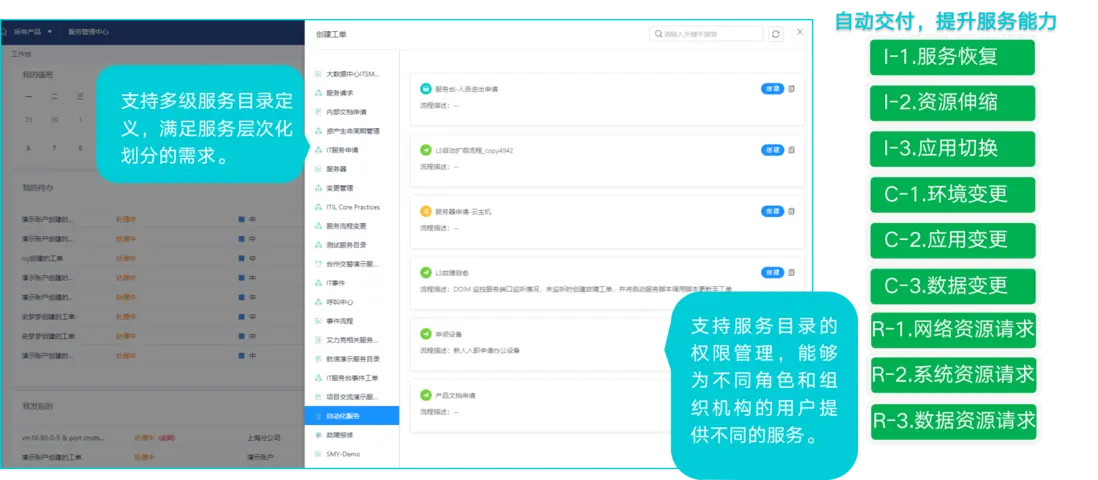This screenshot has width=1098, height=480.
Task: Select the 大数据中心ITSM catalog item
Action: (x=352, y=74)
